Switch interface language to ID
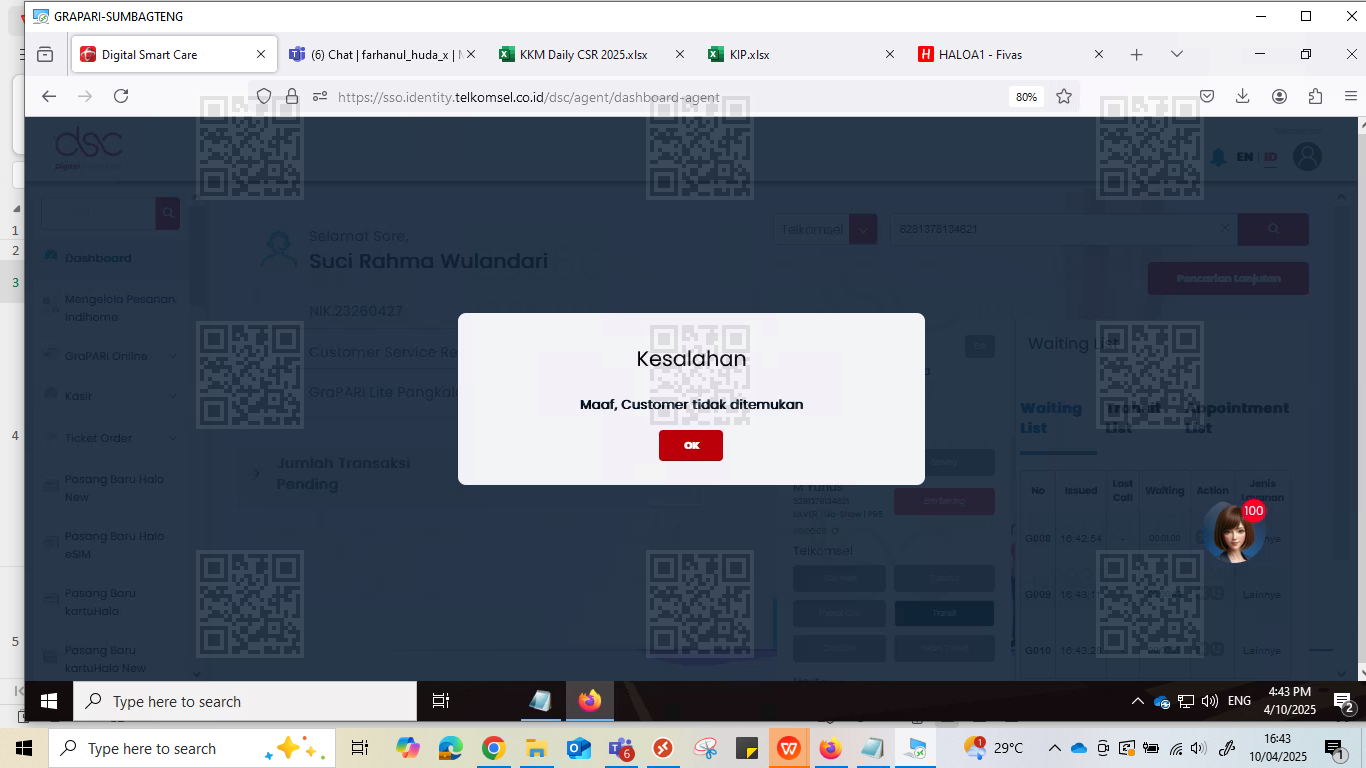The height and width of the screenshot is (768, 1366). pyautogui.click(x=1271, y=157)
